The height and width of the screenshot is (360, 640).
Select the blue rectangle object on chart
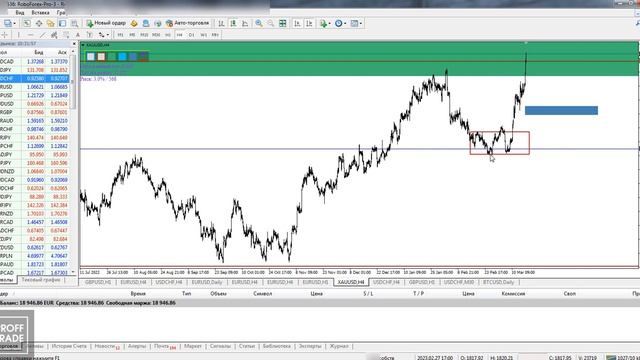561,110
